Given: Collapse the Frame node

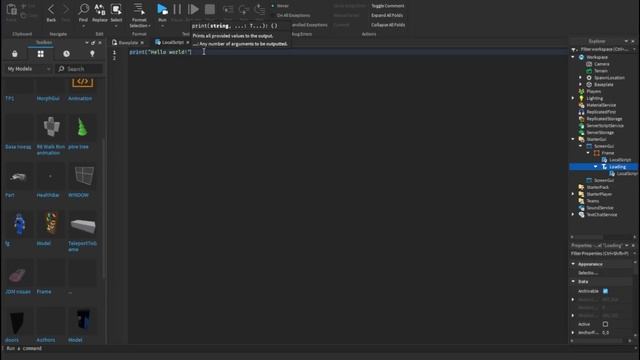Looking at the screenshot, I should [x=588, y=153].
